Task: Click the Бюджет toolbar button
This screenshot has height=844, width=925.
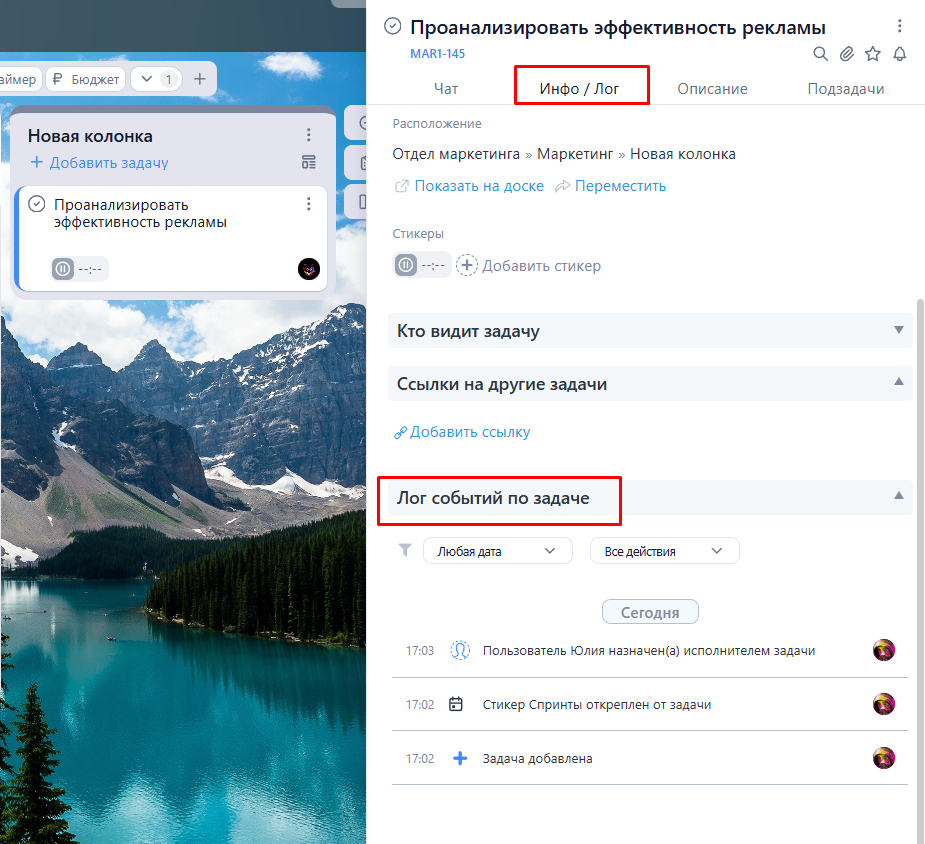Action: click(86, 78)
